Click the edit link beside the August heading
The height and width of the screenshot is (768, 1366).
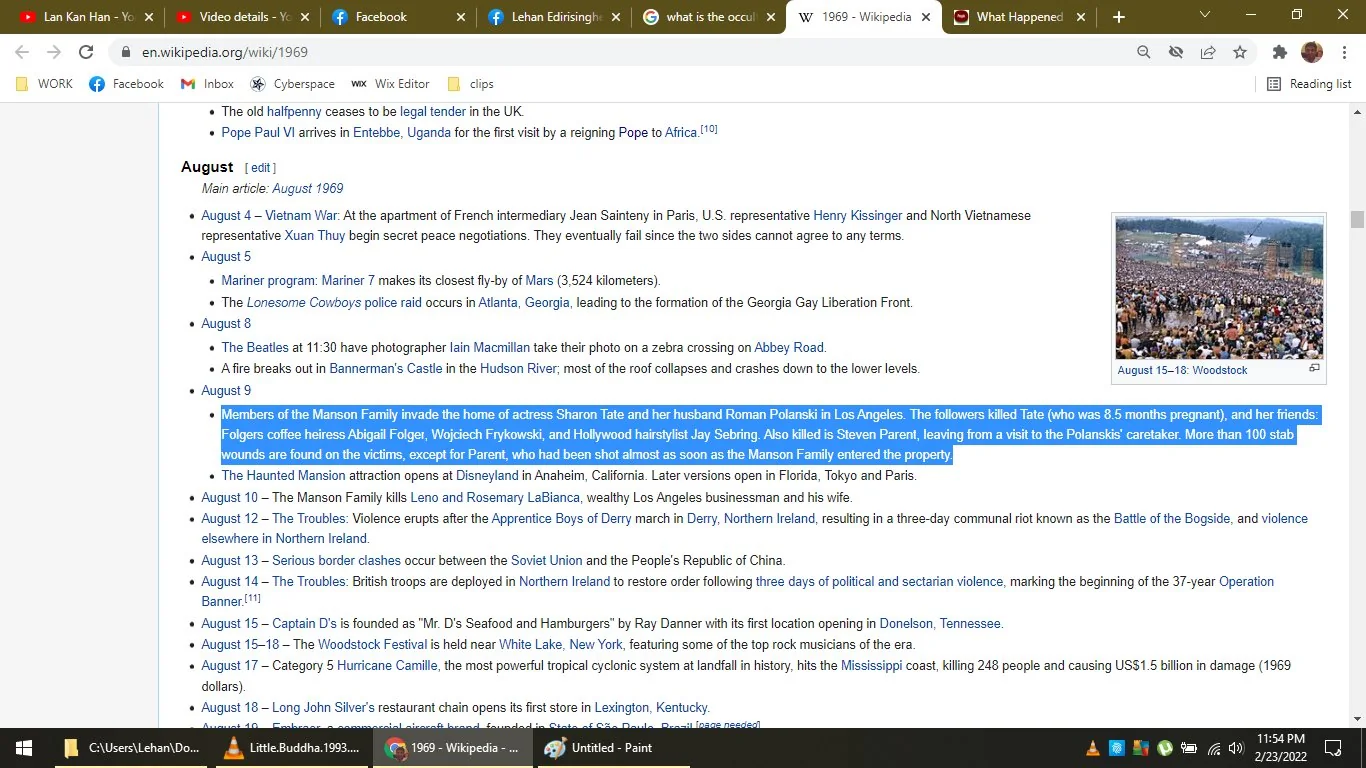pos(261,168)
